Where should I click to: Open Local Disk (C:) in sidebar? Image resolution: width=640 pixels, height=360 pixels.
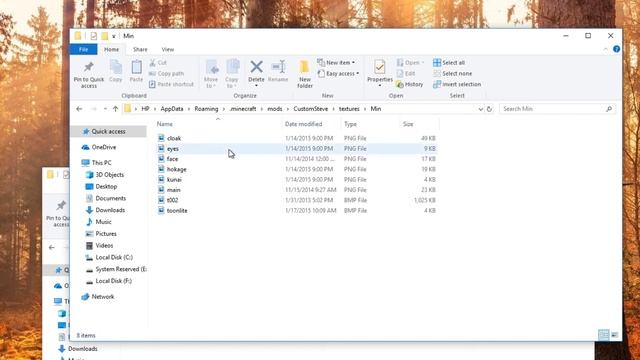(x=114, y=258)
